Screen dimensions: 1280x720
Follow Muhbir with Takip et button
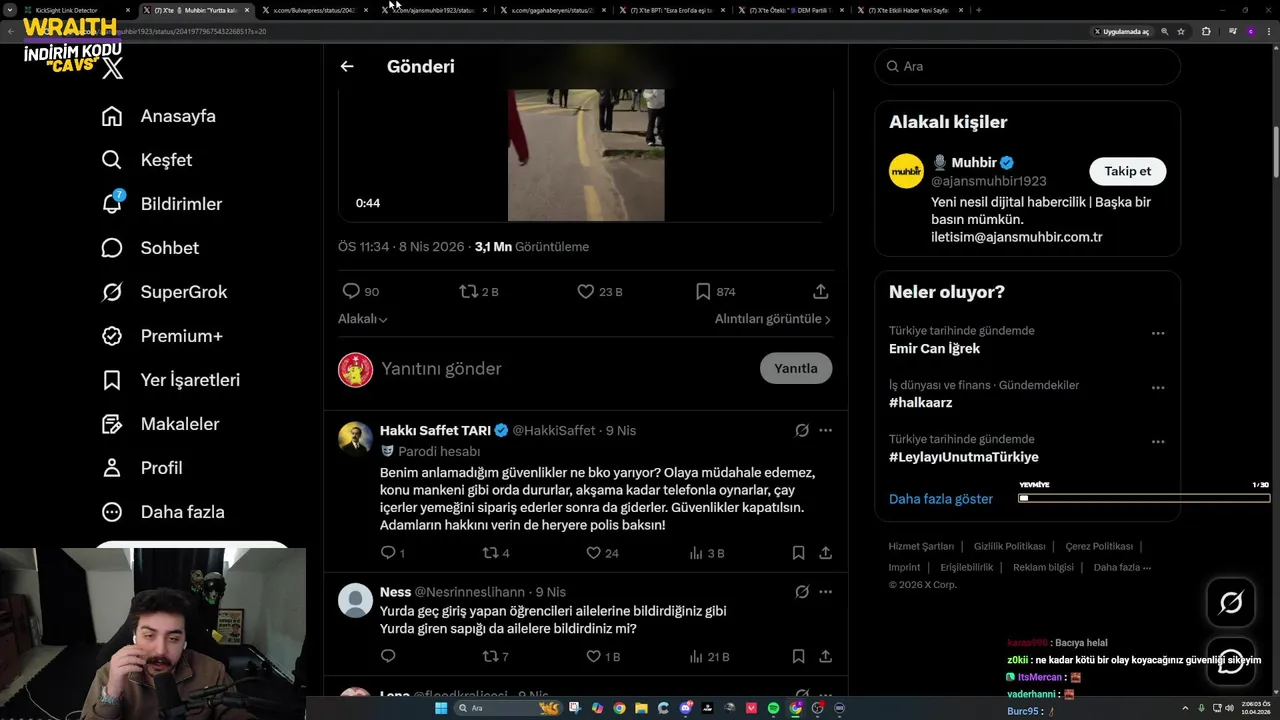1127,171
